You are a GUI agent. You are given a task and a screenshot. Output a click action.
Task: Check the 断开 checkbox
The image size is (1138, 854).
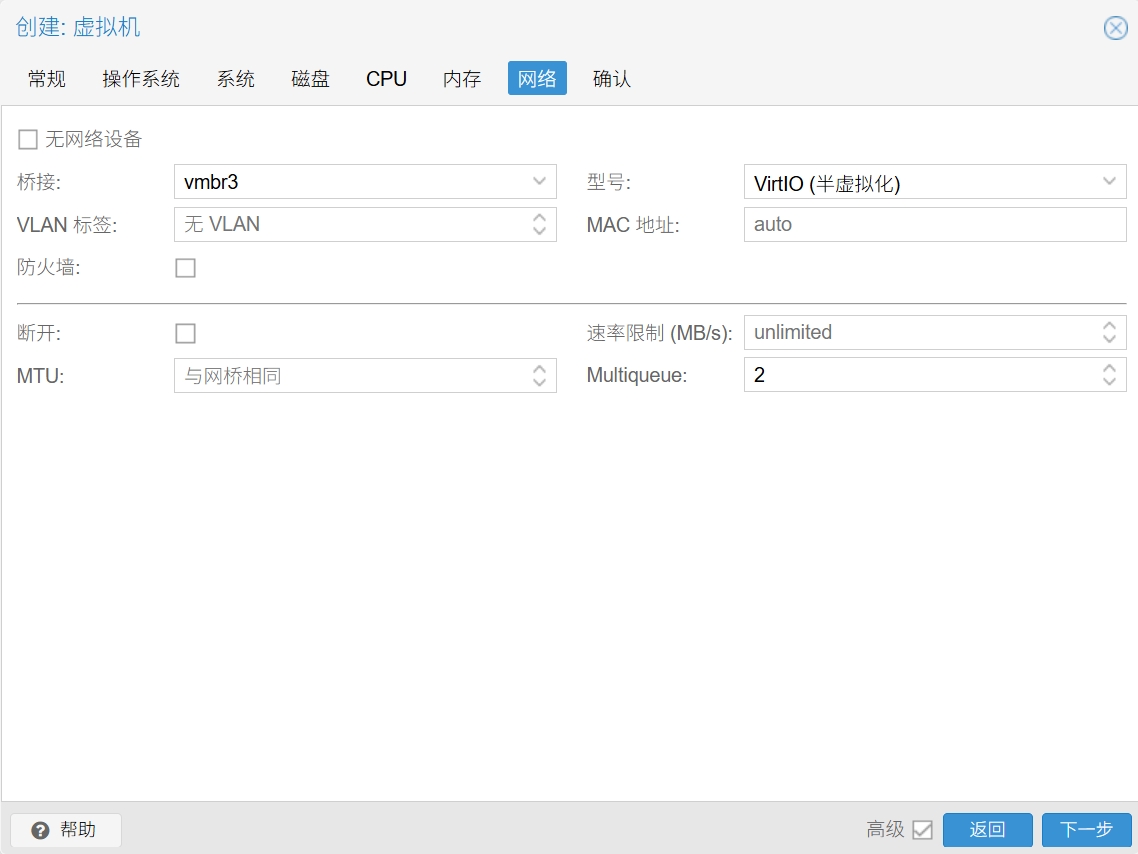[x=186, y=334]
